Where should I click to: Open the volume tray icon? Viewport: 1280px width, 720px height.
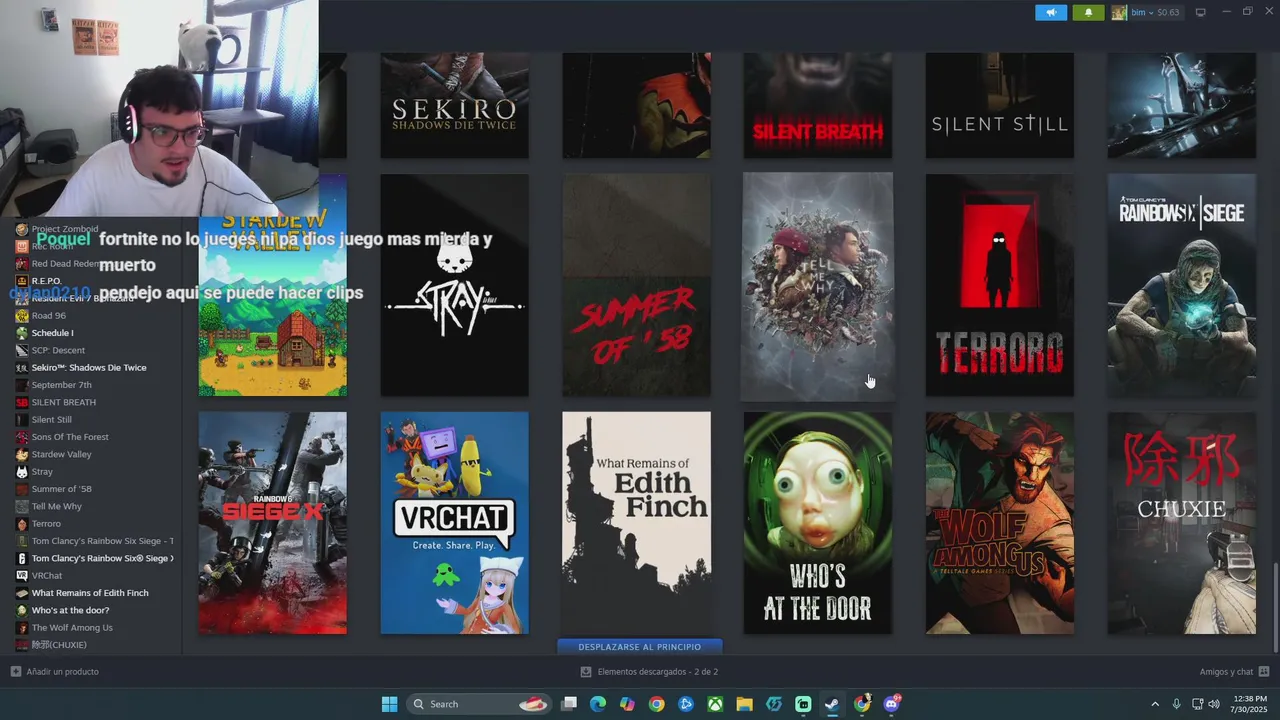(1214, 704)
